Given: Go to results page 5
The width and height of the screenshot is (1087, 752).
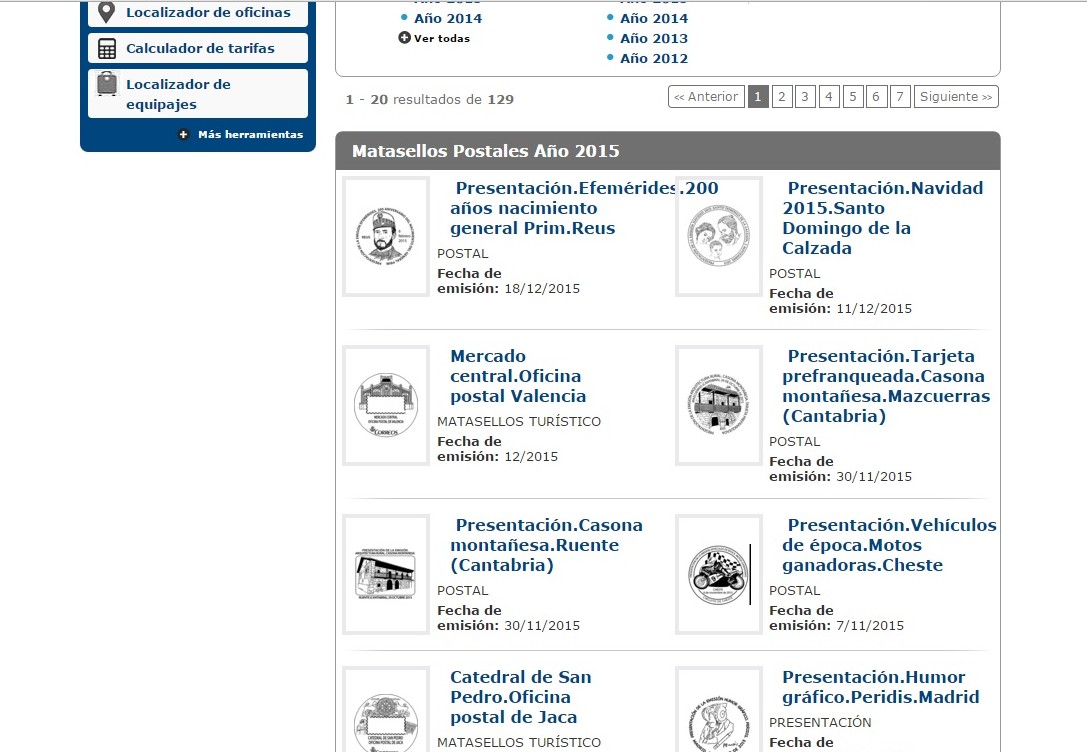Looking at the screenshot, I should (853, 96).
